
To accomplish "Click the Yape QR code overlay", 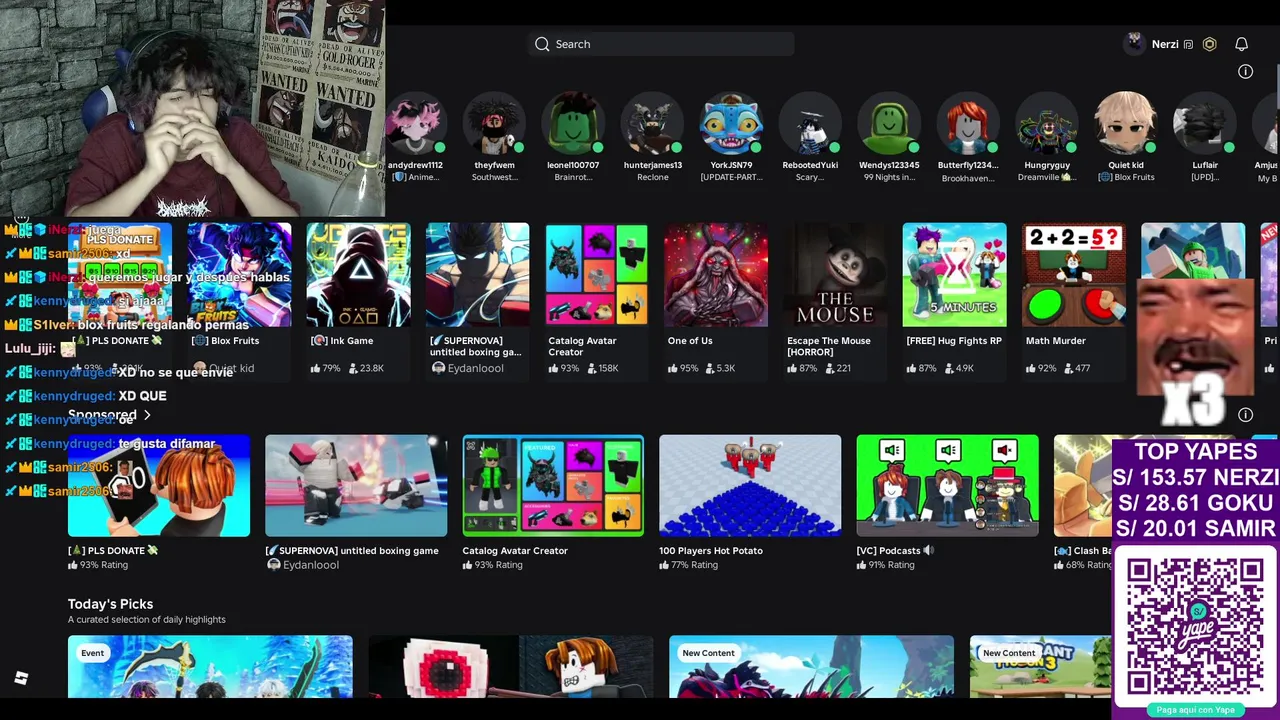I will [1195, 627].
